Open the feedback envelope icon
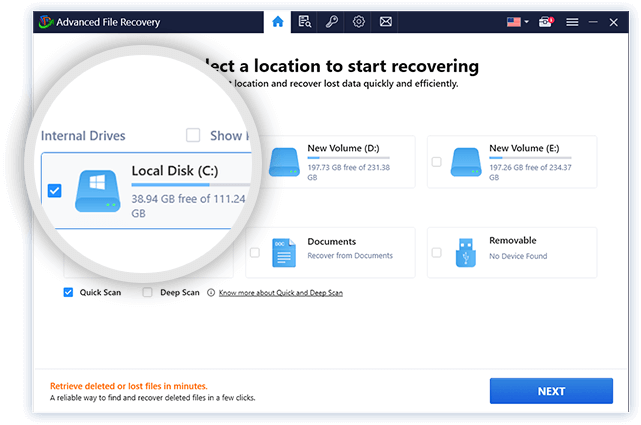This screenshot has width=641, height=425. tap(385, 21)
